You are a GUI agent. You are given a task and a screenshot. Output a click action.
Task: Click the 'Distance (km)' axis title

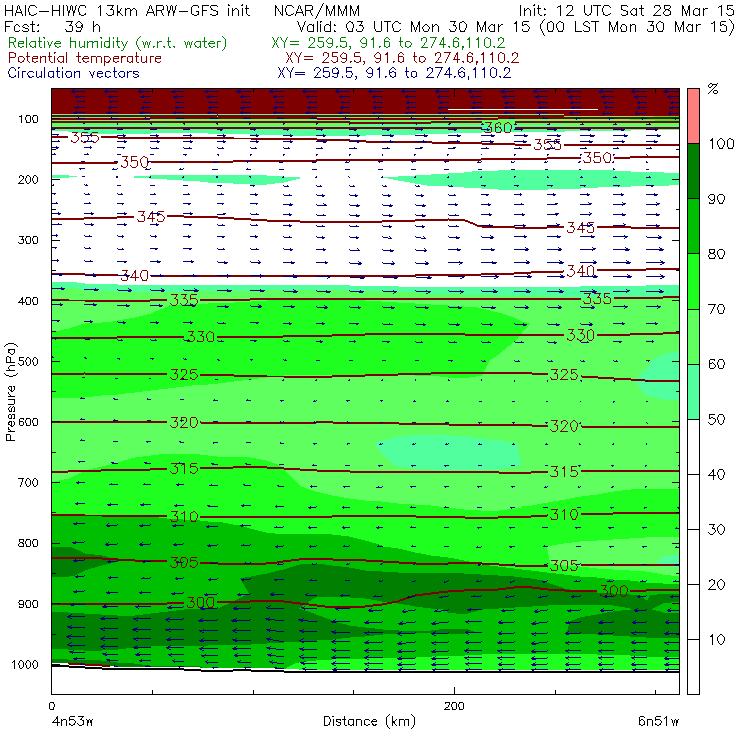(369, 721)
